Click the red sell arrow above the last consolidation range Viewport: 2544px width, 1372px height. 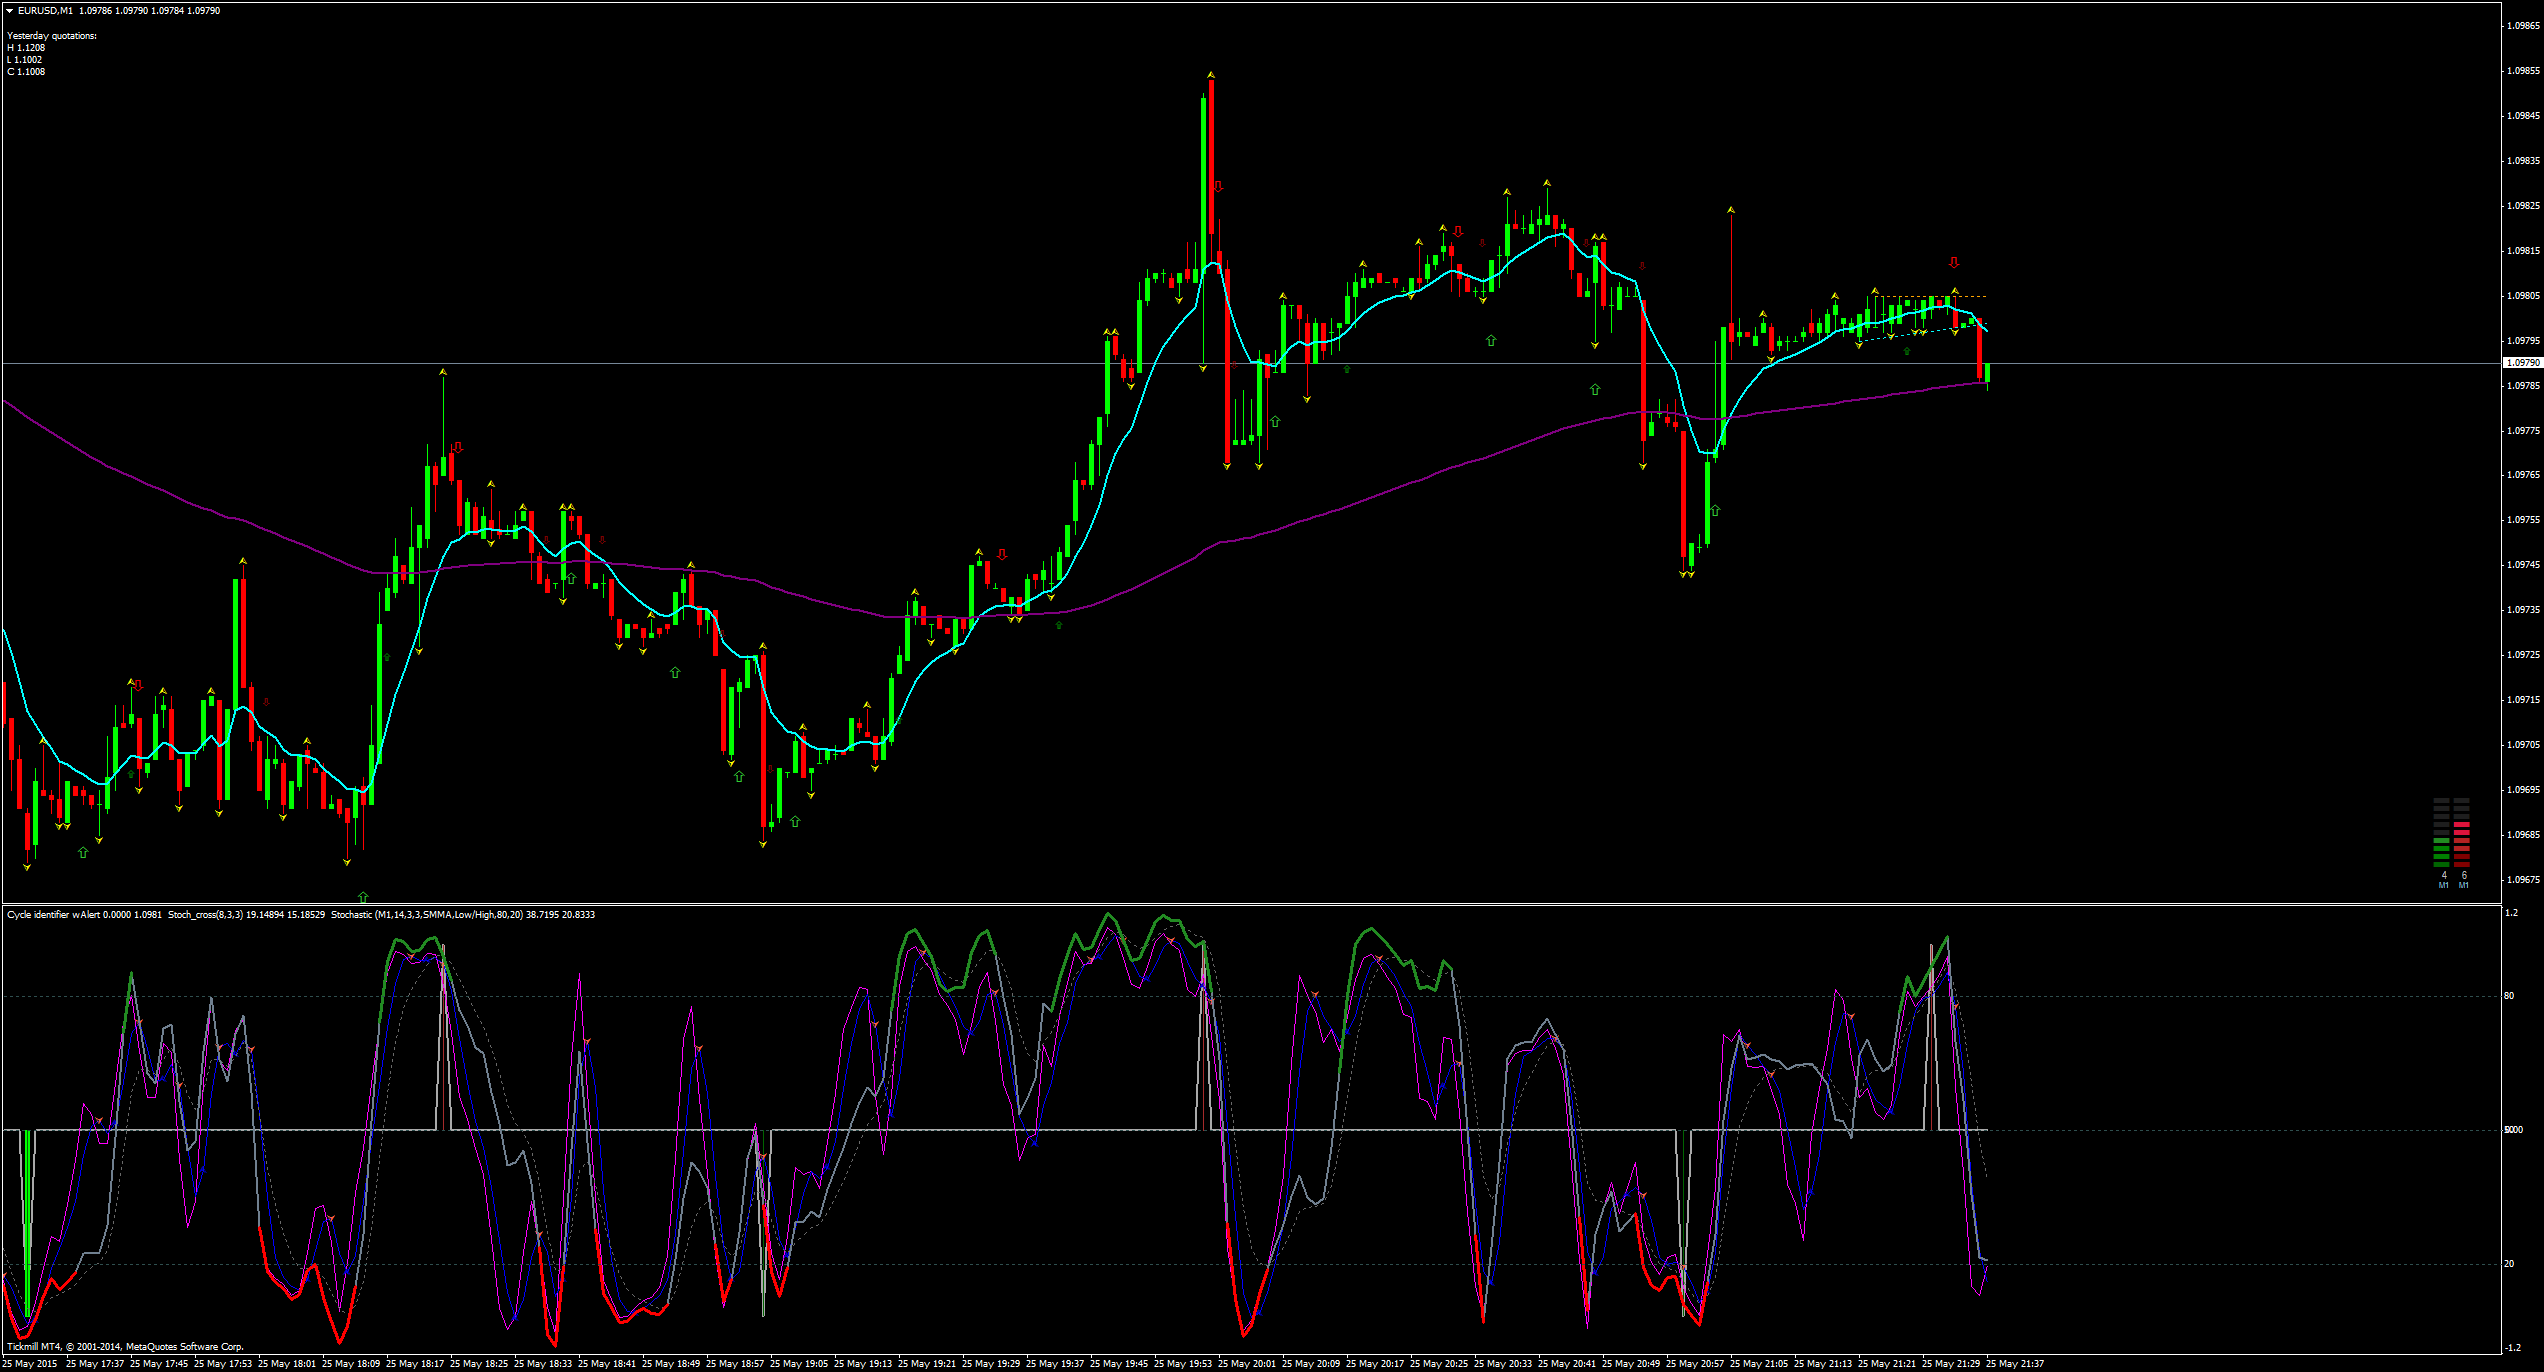click(x=1954, y=263)
